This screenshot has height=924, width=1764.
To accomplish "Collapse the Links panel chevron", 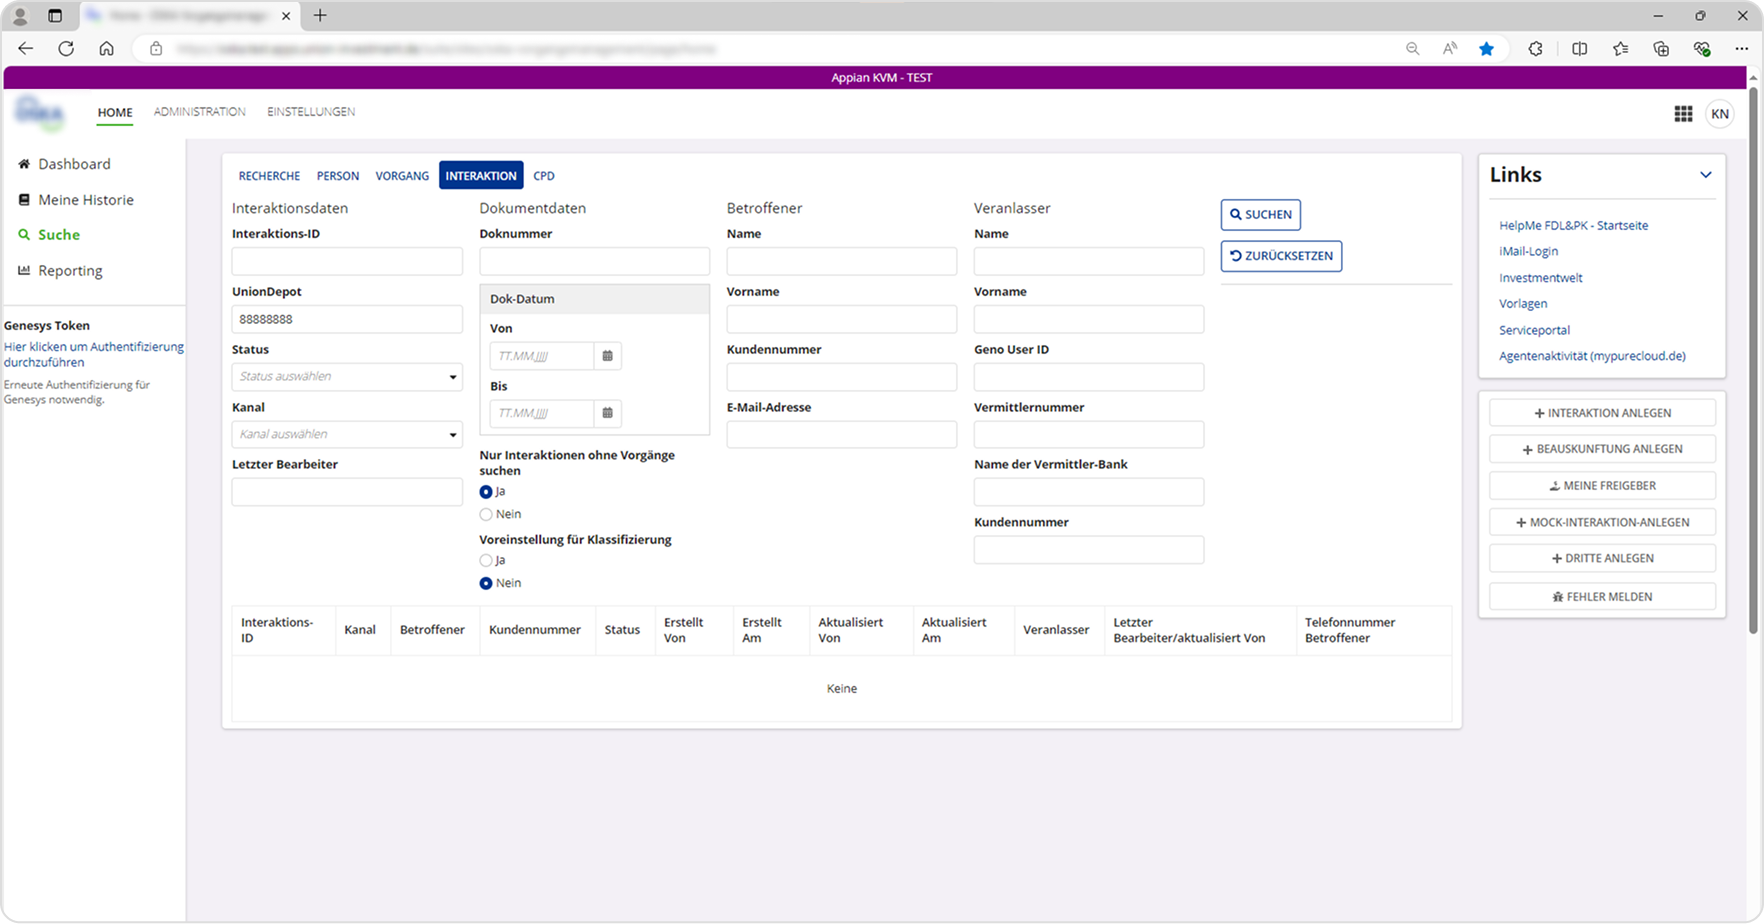I will [1705, 175].
